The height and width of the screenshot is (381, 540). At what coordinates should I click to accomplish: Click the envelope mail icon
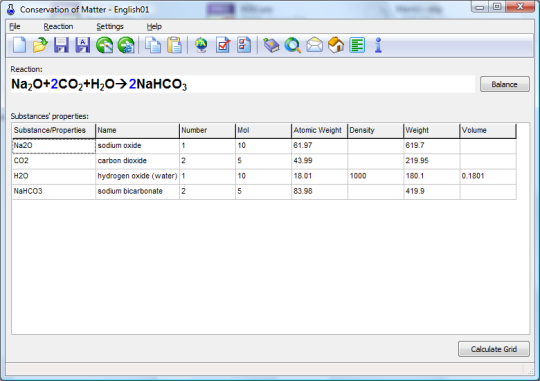(314, 45)
